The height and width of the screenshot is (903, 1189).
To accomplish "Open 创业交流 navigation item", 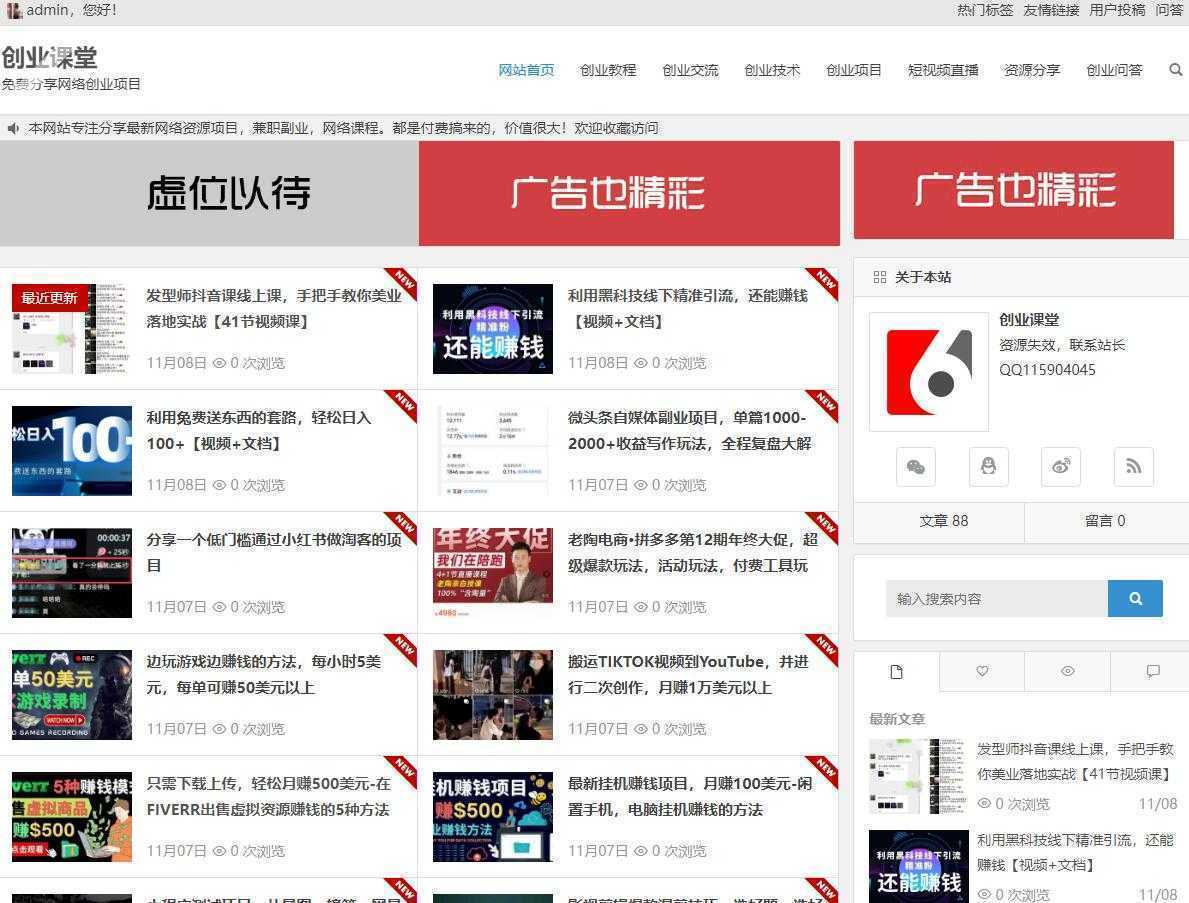I will [x=690, y=70].
